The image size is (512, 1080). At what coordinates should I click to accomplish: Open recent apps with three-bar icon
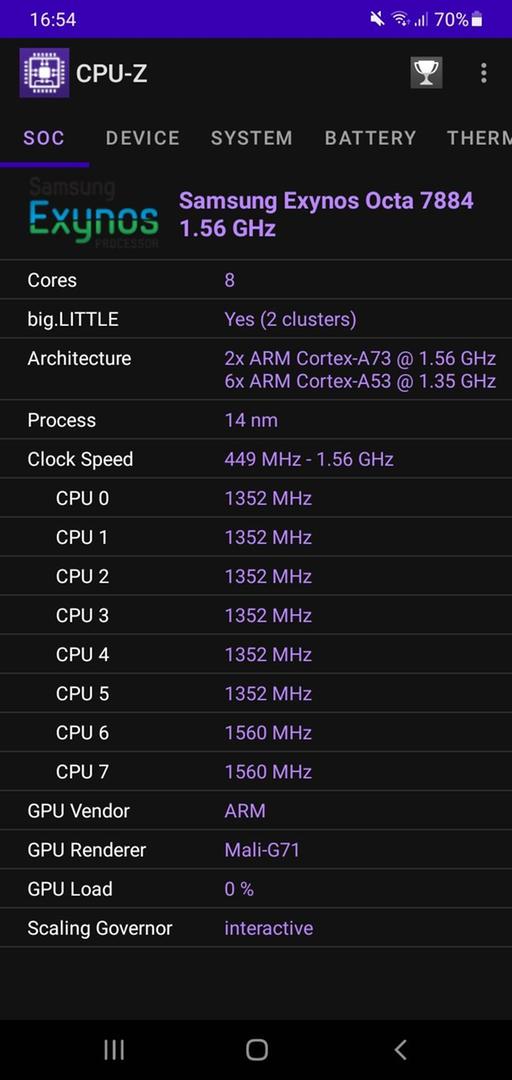click(x=114, y=1050)
